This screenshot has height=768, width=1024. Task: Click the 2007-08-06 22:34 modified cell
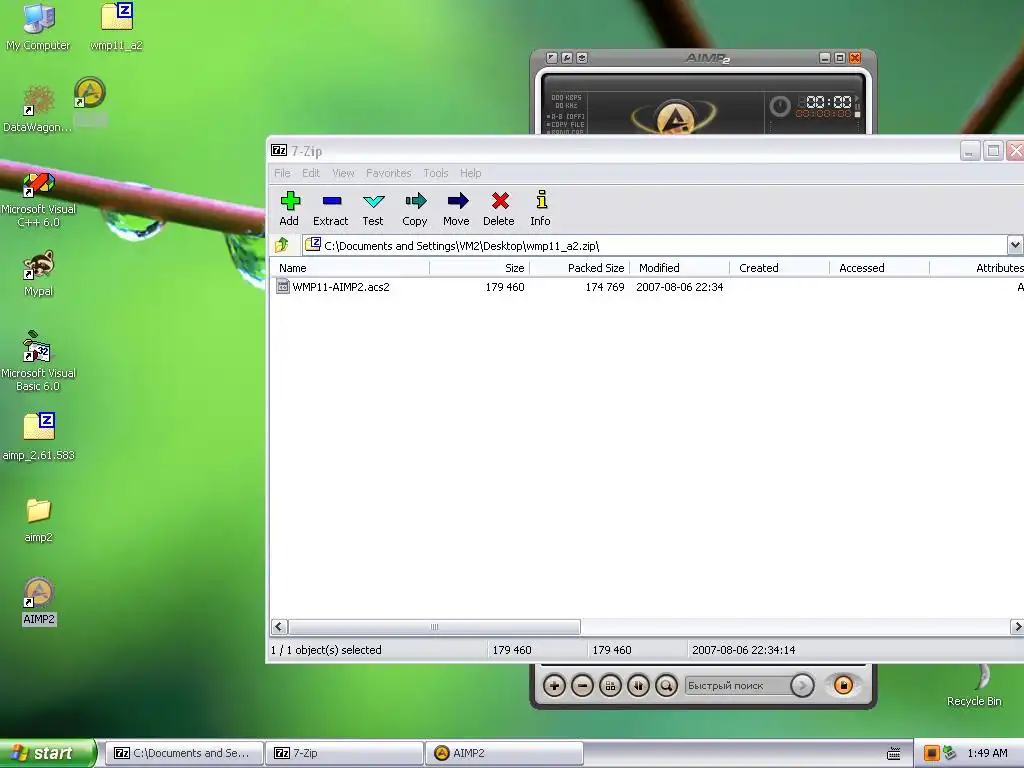[680, 287]
